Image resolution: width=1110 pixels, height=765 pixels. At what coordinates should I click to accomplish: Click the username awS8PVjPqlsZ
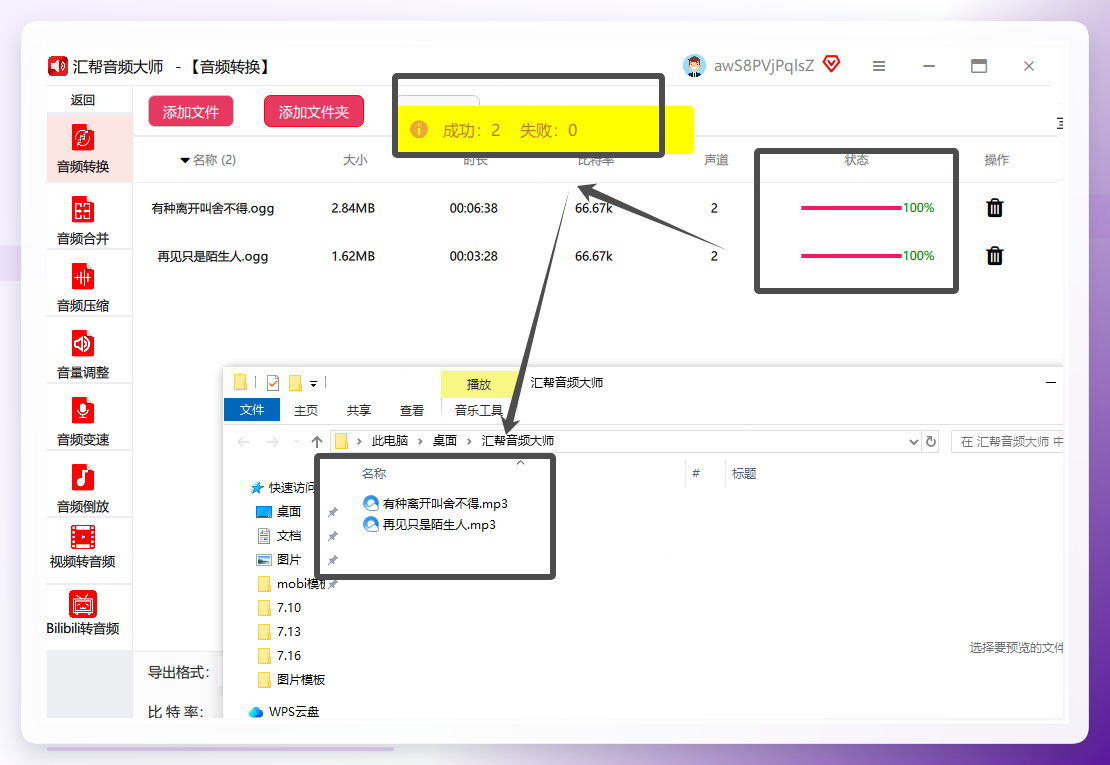764,66
